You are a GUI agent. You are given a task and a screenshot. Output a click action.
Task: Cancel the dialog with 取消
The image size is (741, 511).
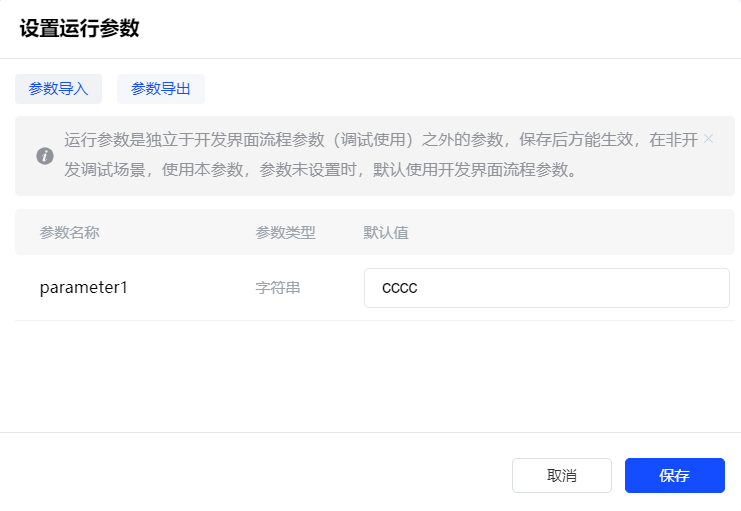[x=561, y=476]
